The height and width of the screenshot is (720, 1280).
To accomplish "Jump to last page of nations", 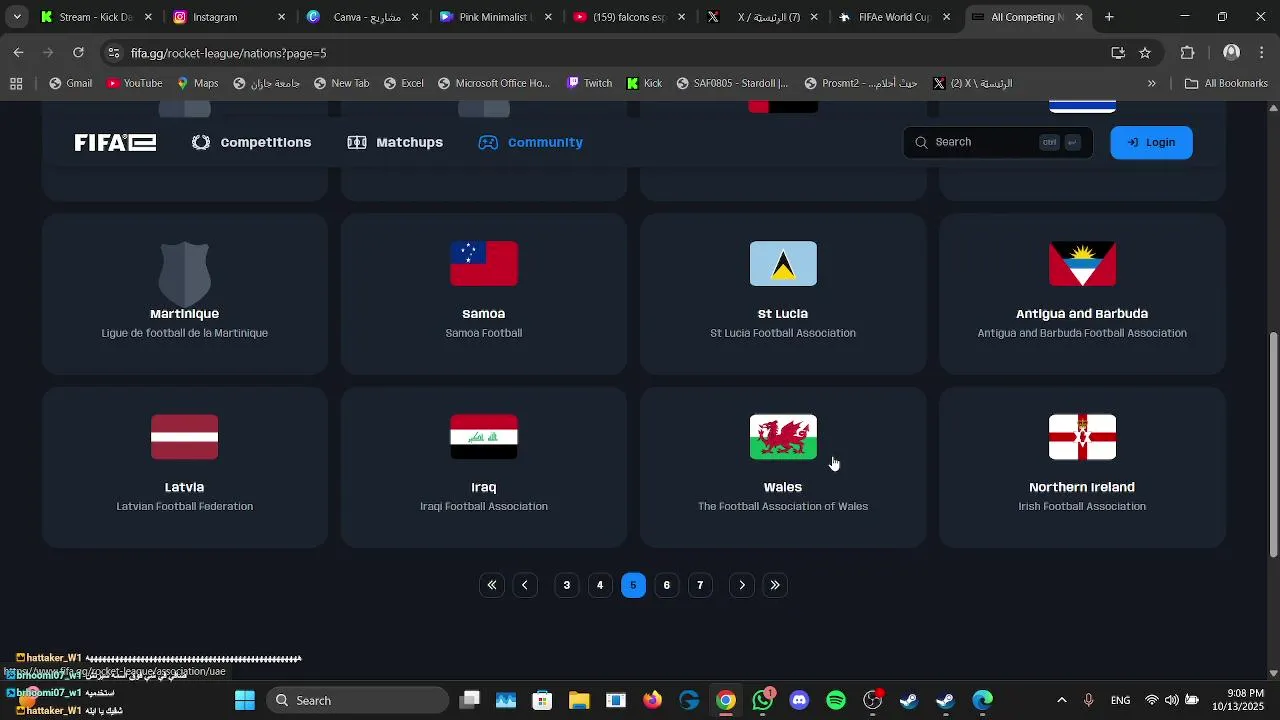I will point(775,585).
